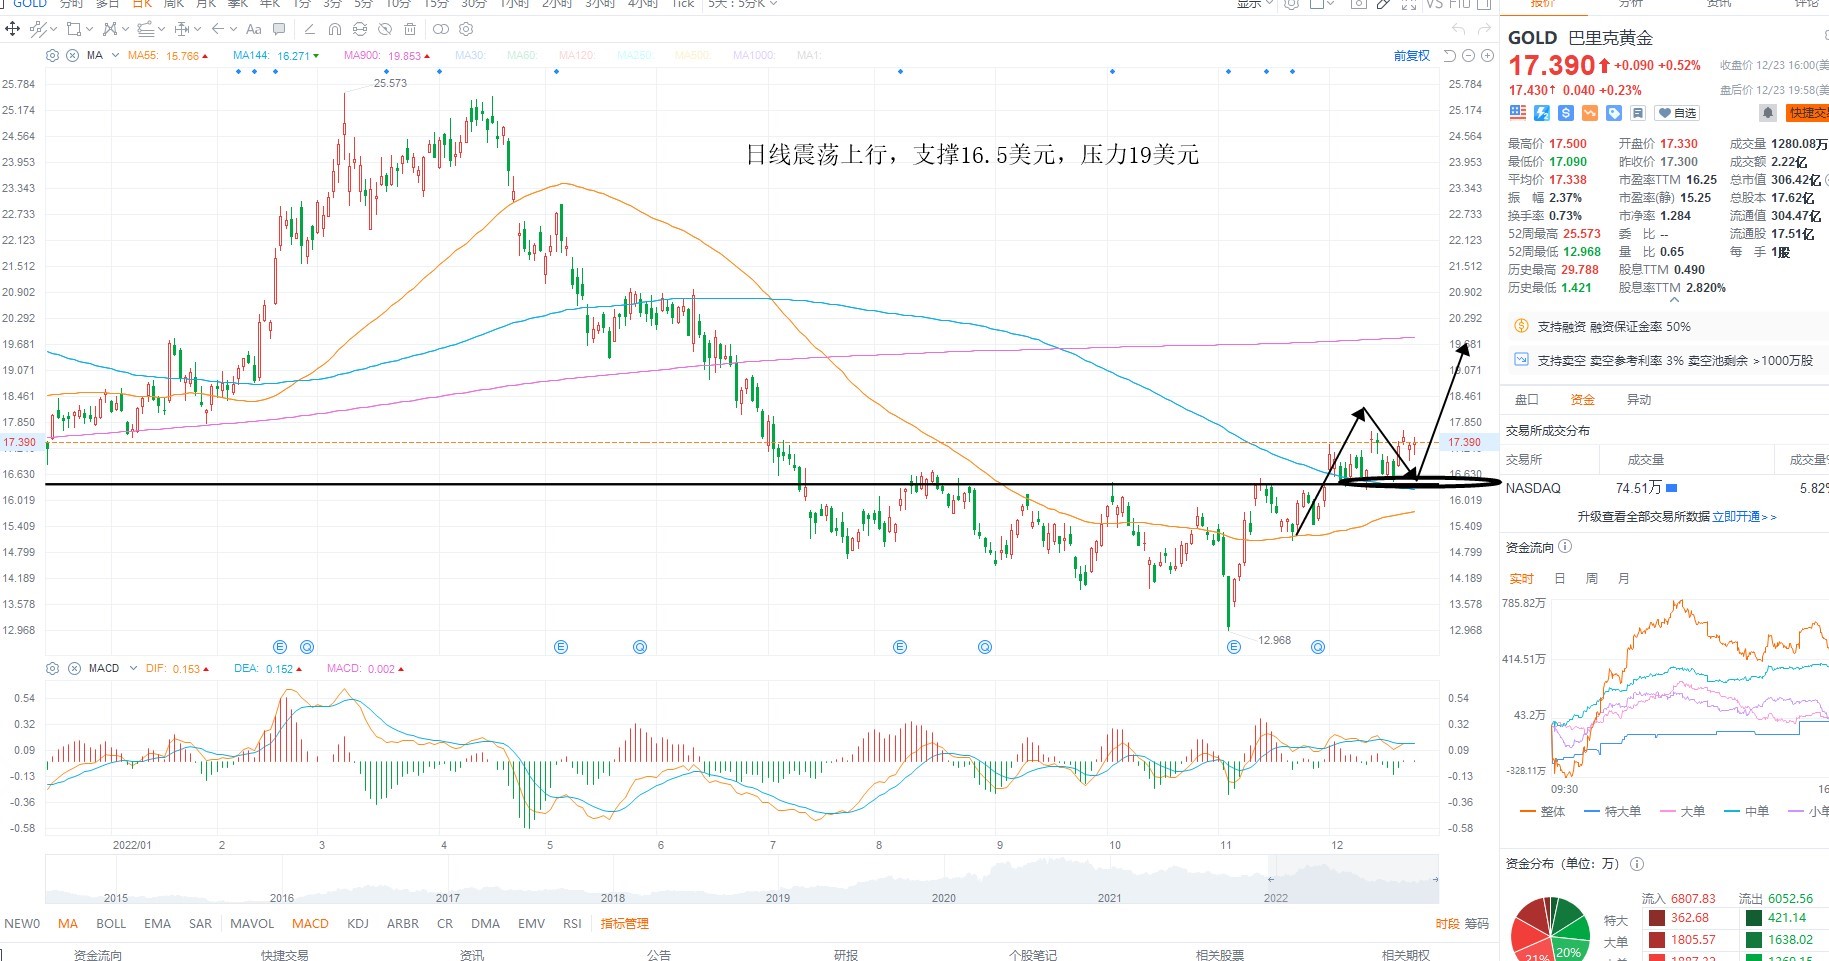
Task: Click the linked-circles overlay icon
Action: [441, 29]
